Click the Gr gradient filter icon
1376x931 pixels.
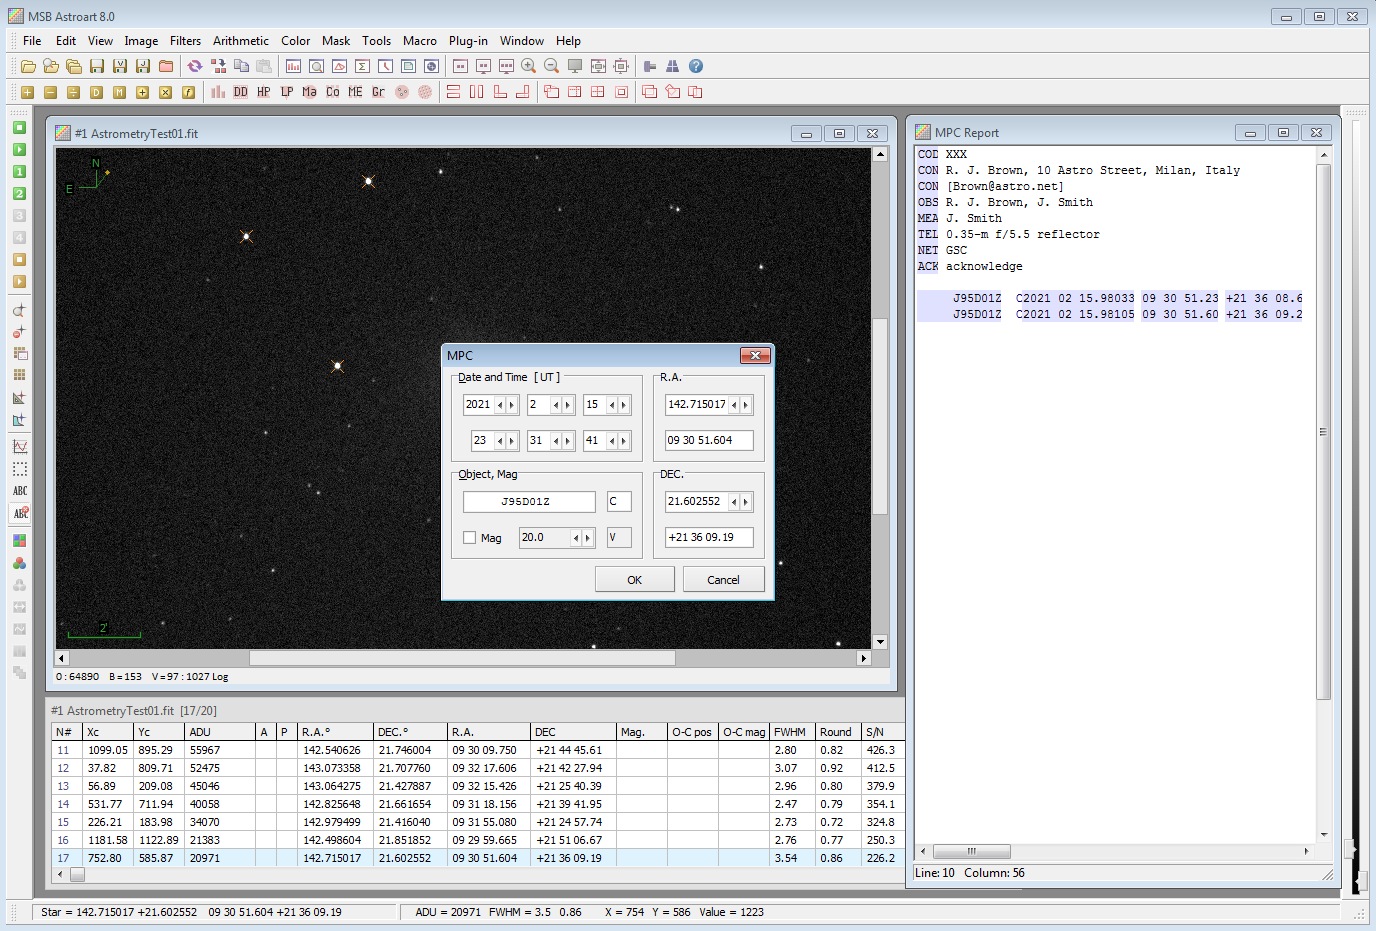378,92
